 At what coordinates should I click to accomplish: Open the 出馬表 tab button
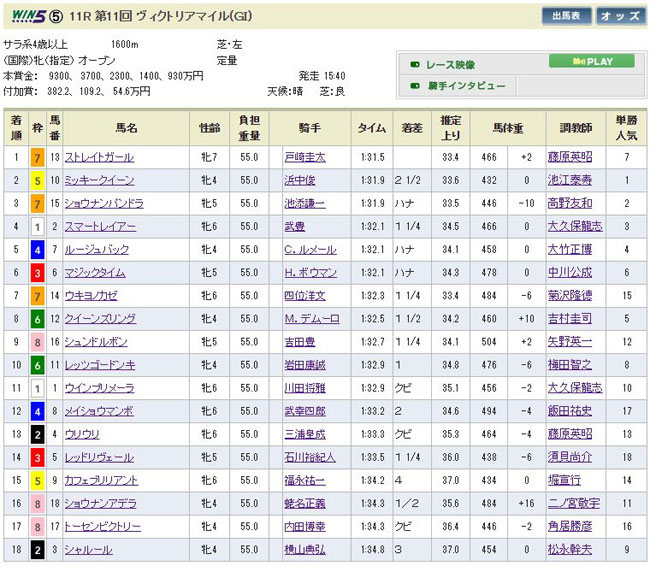point(569,17)
